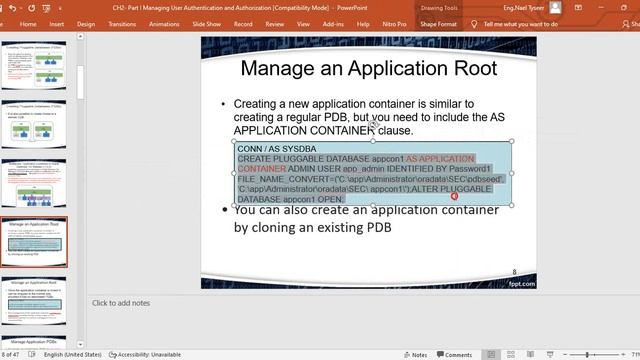The image size is (640, 360).
Task: Start slideshow from beginning via quick access icon
Action: (x=46, y=8)
